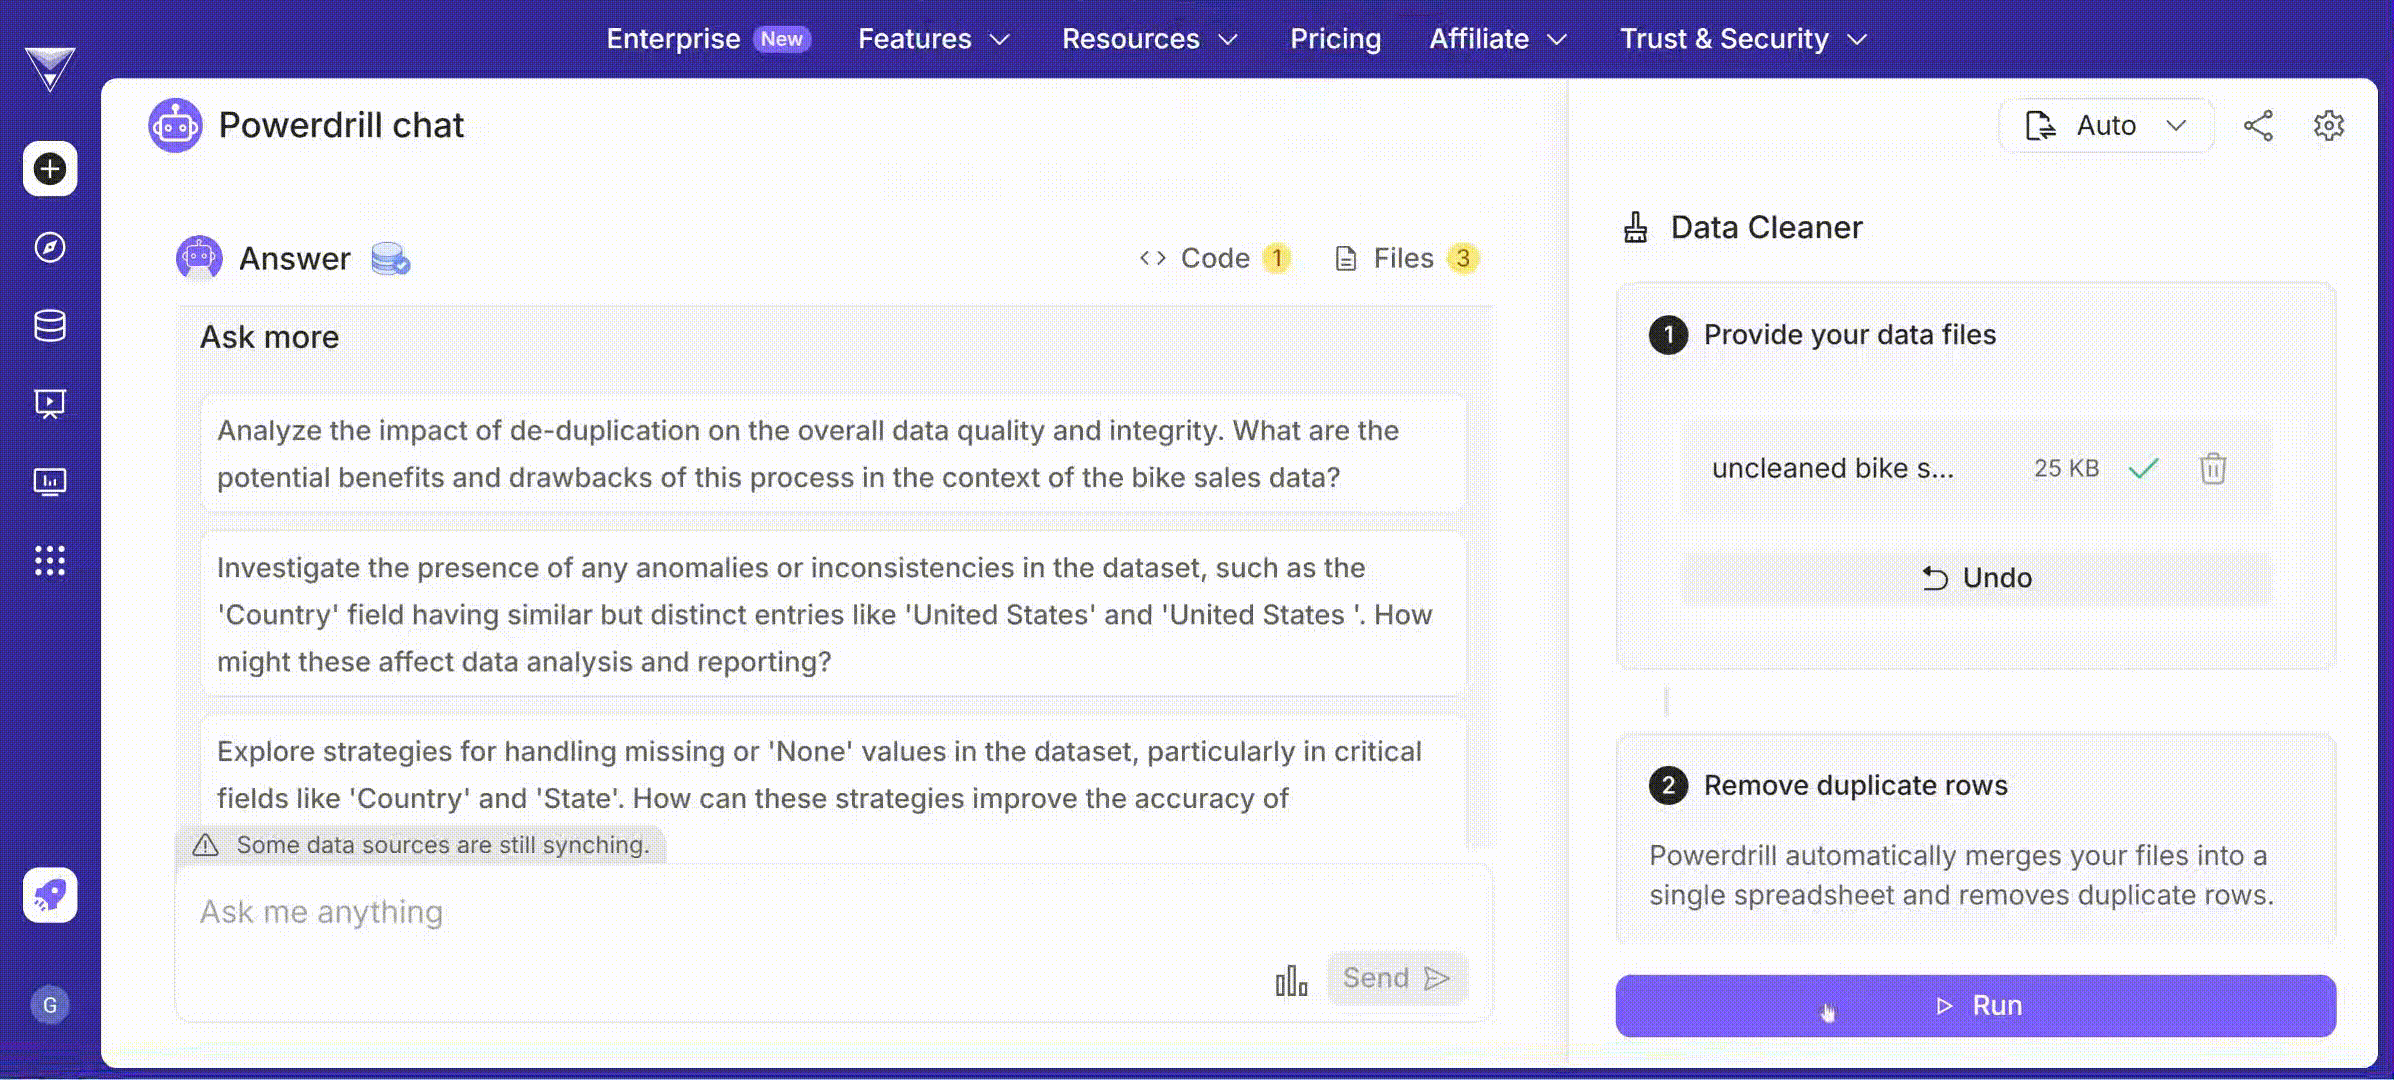
Task: Click the rocket upgrade icon
Action: point(50,895)
